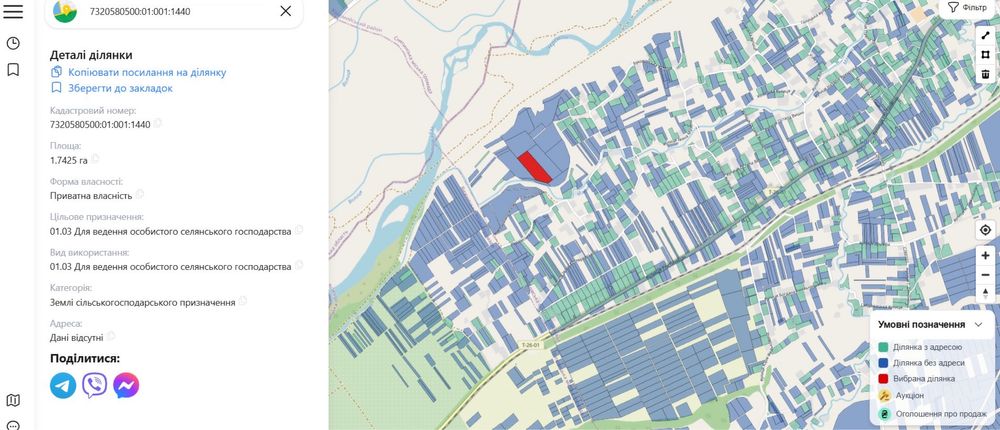1000x430 pixels.
Task: Share the parcel via Messenger
Action: click(126, 385)
